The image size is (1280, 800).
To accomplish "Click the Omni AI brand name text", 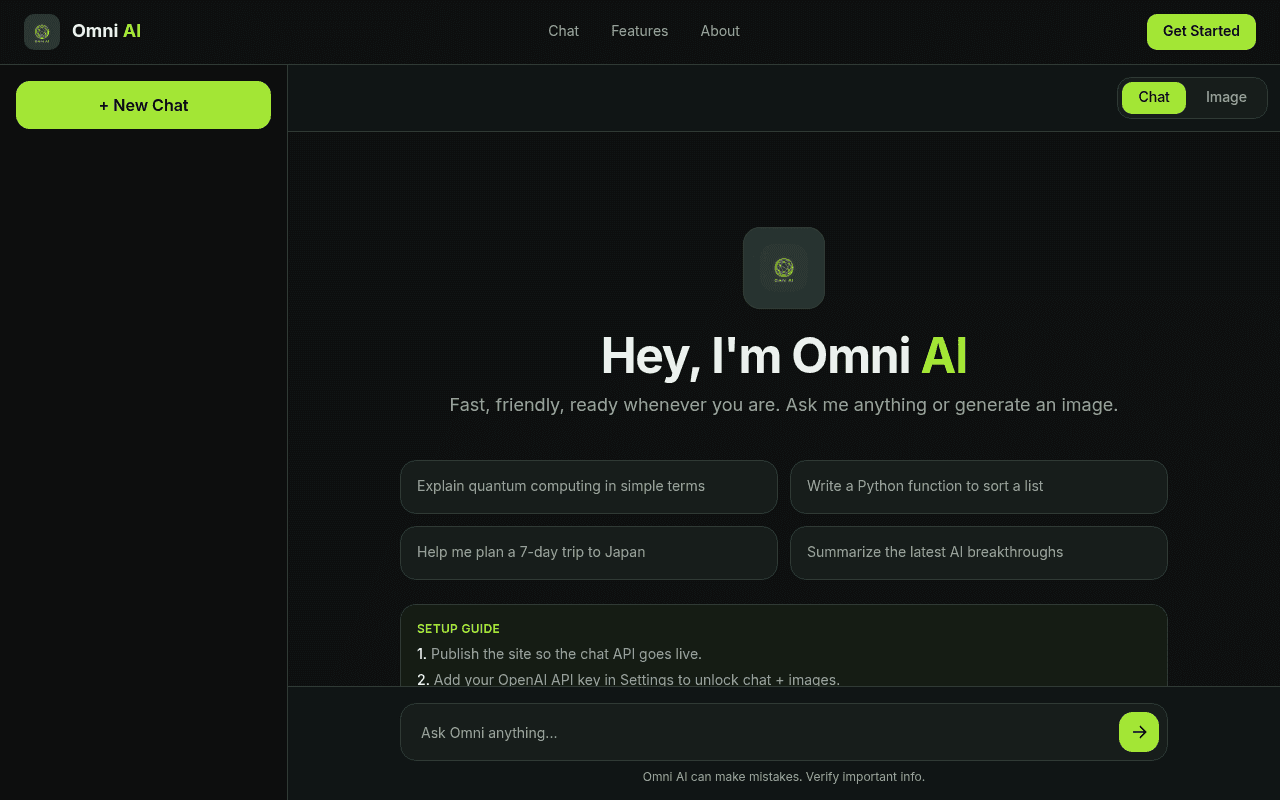I will tap(106, 31).
